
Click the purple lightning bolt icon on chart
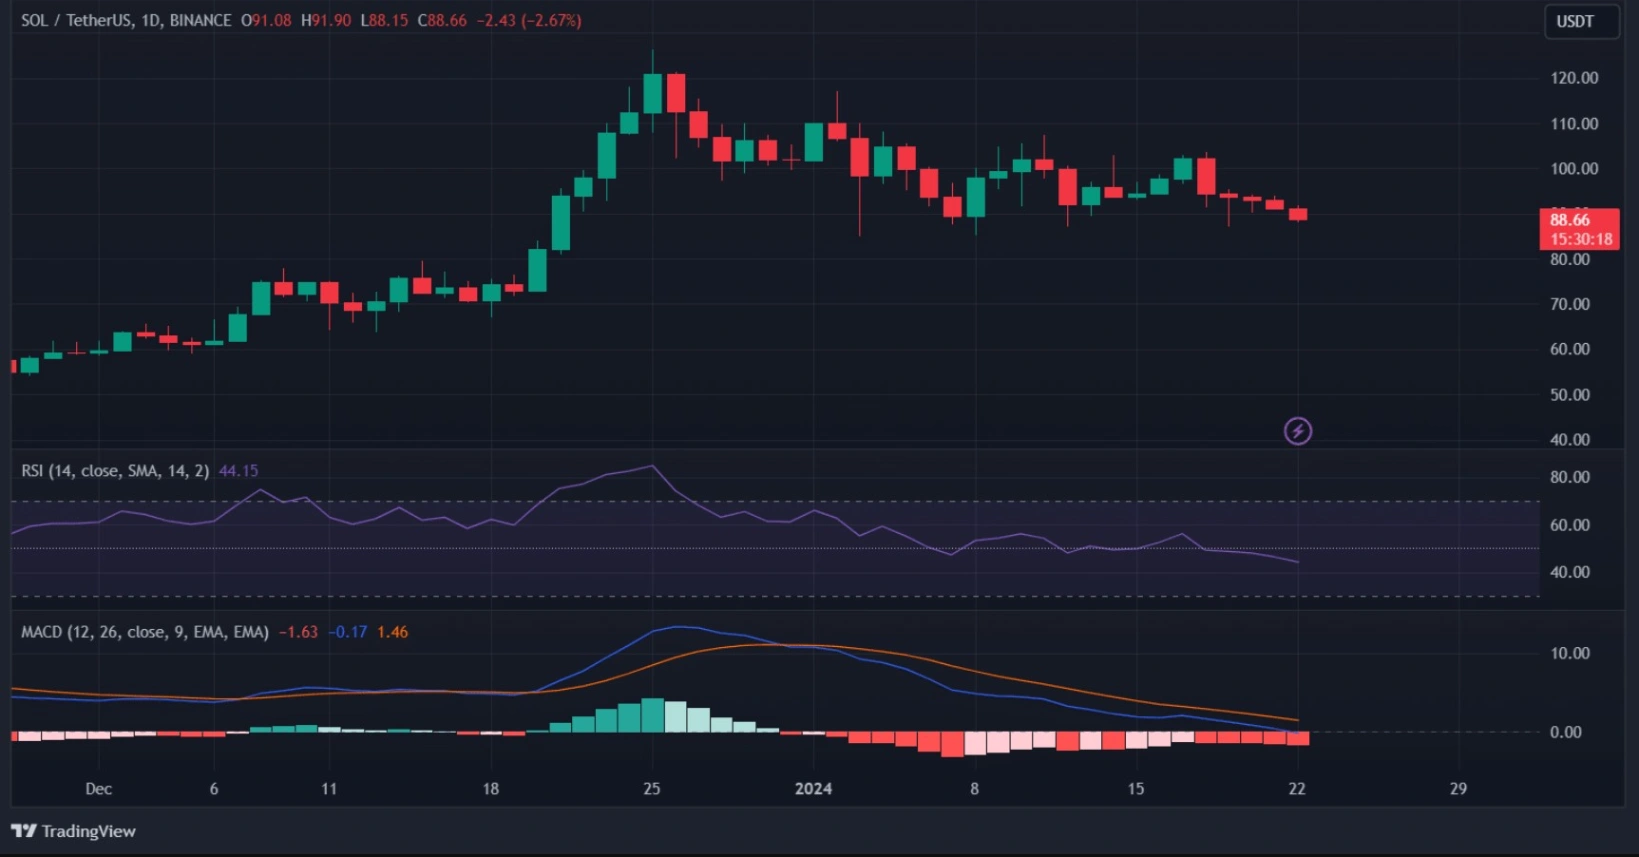click(1298, 431)
